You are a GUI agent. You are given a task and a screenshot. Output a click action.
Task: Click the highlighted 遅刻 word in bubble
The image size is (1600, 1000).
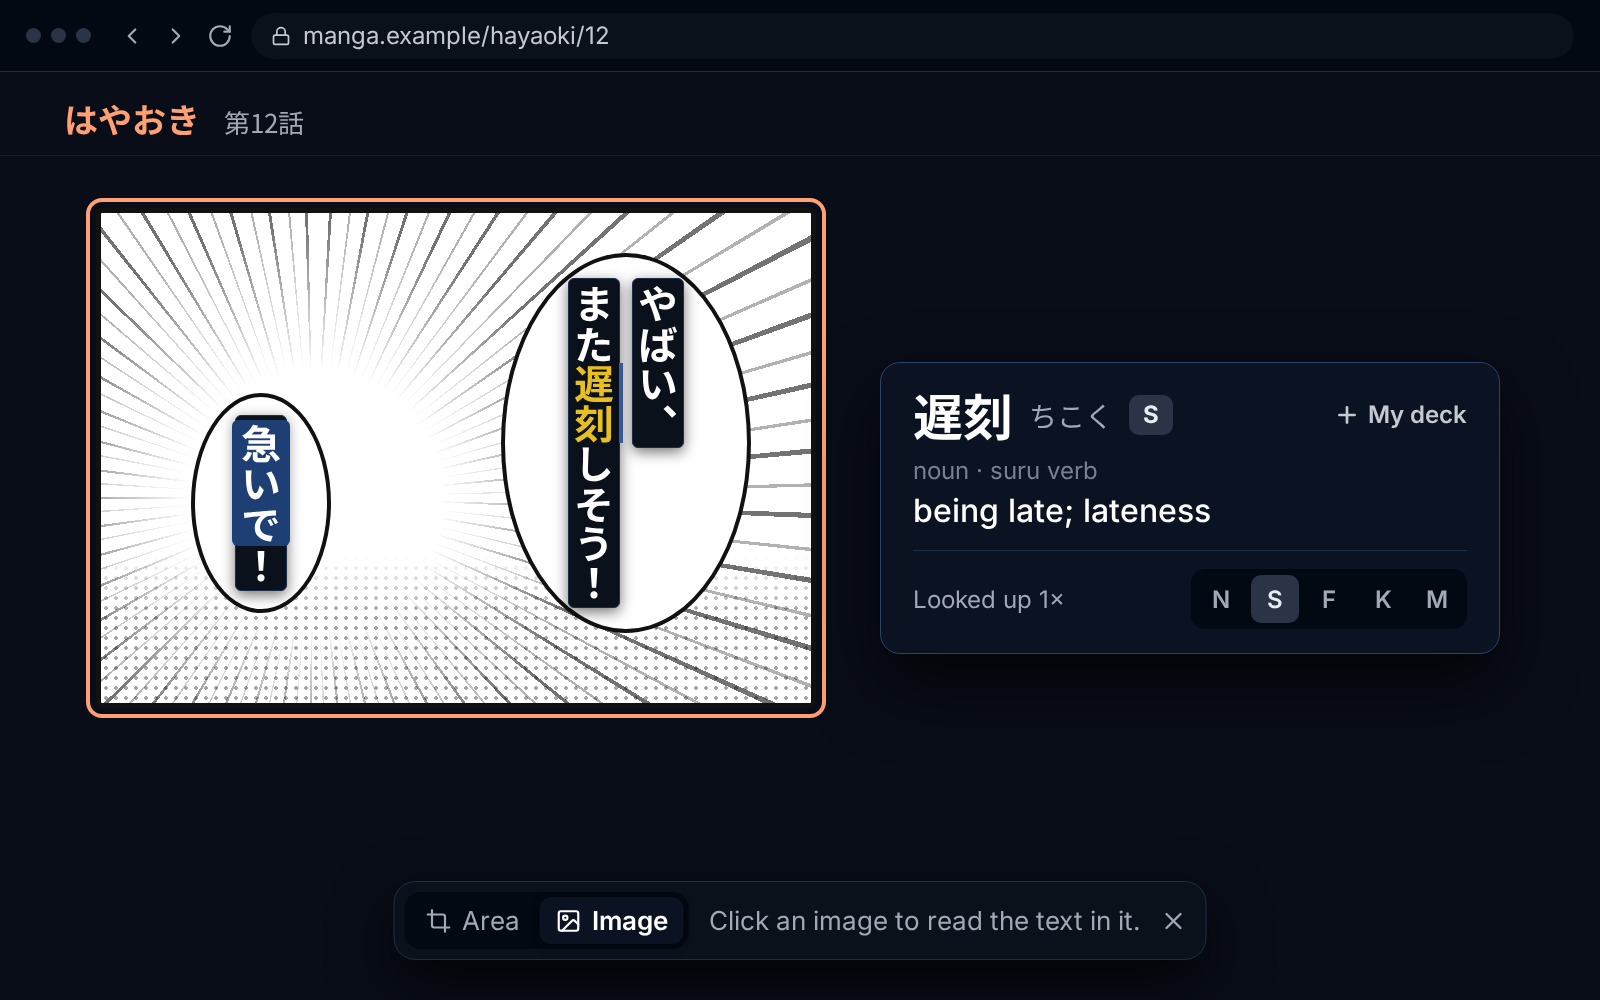[594, 404]
